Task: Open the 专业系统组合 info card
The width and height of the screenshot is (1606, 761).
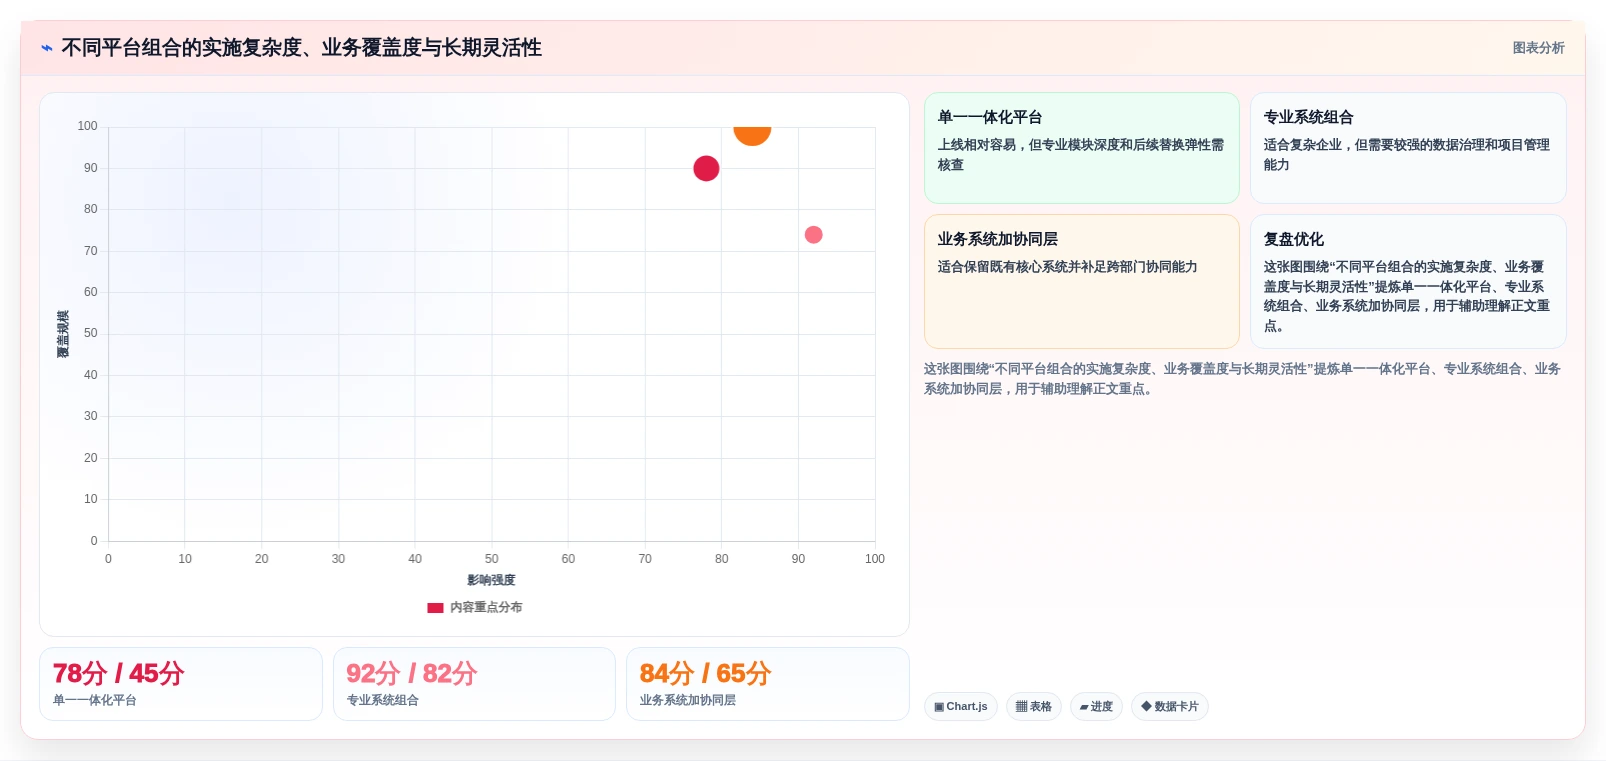Action: [x=1408, y=148]
